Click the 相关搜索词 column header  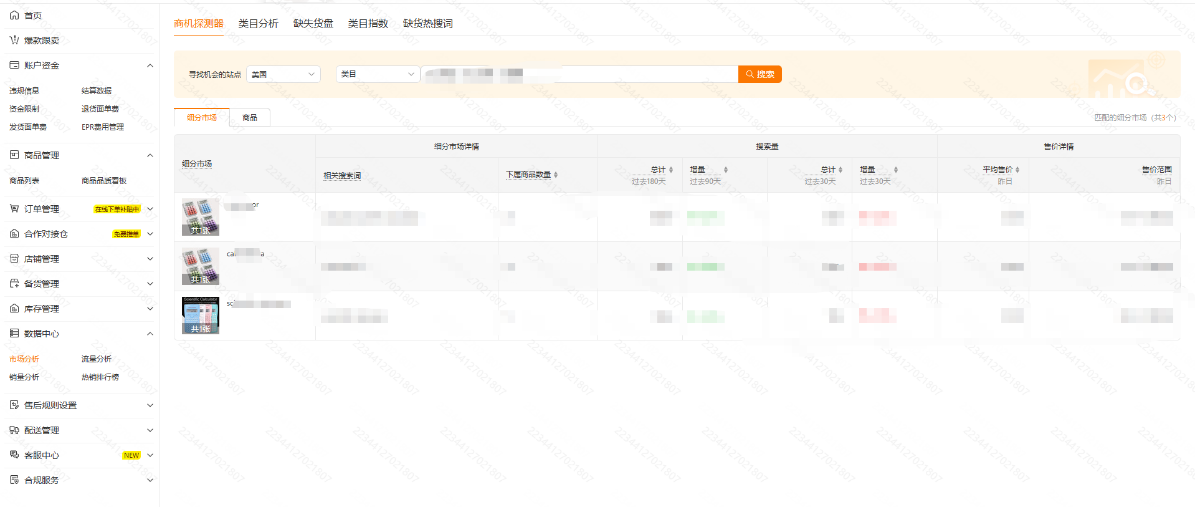(x=342, y=175)
